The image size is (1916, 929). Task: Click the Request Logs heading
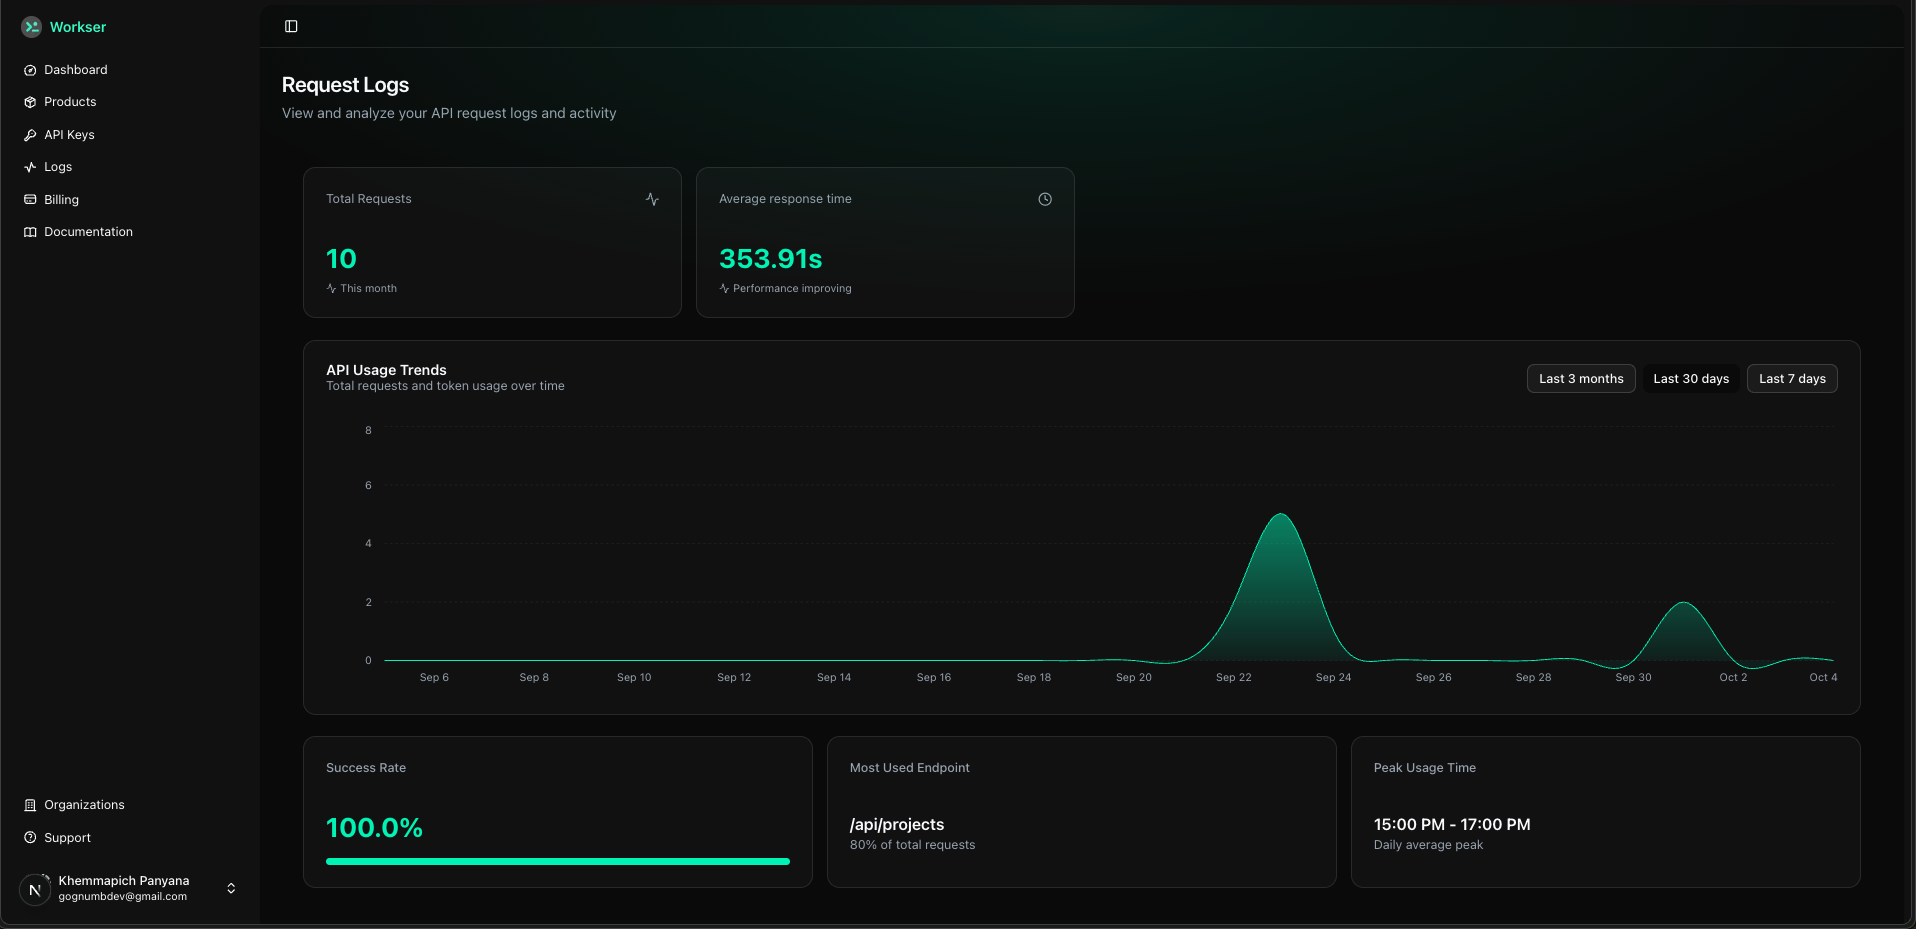click(x=345, y=85)
